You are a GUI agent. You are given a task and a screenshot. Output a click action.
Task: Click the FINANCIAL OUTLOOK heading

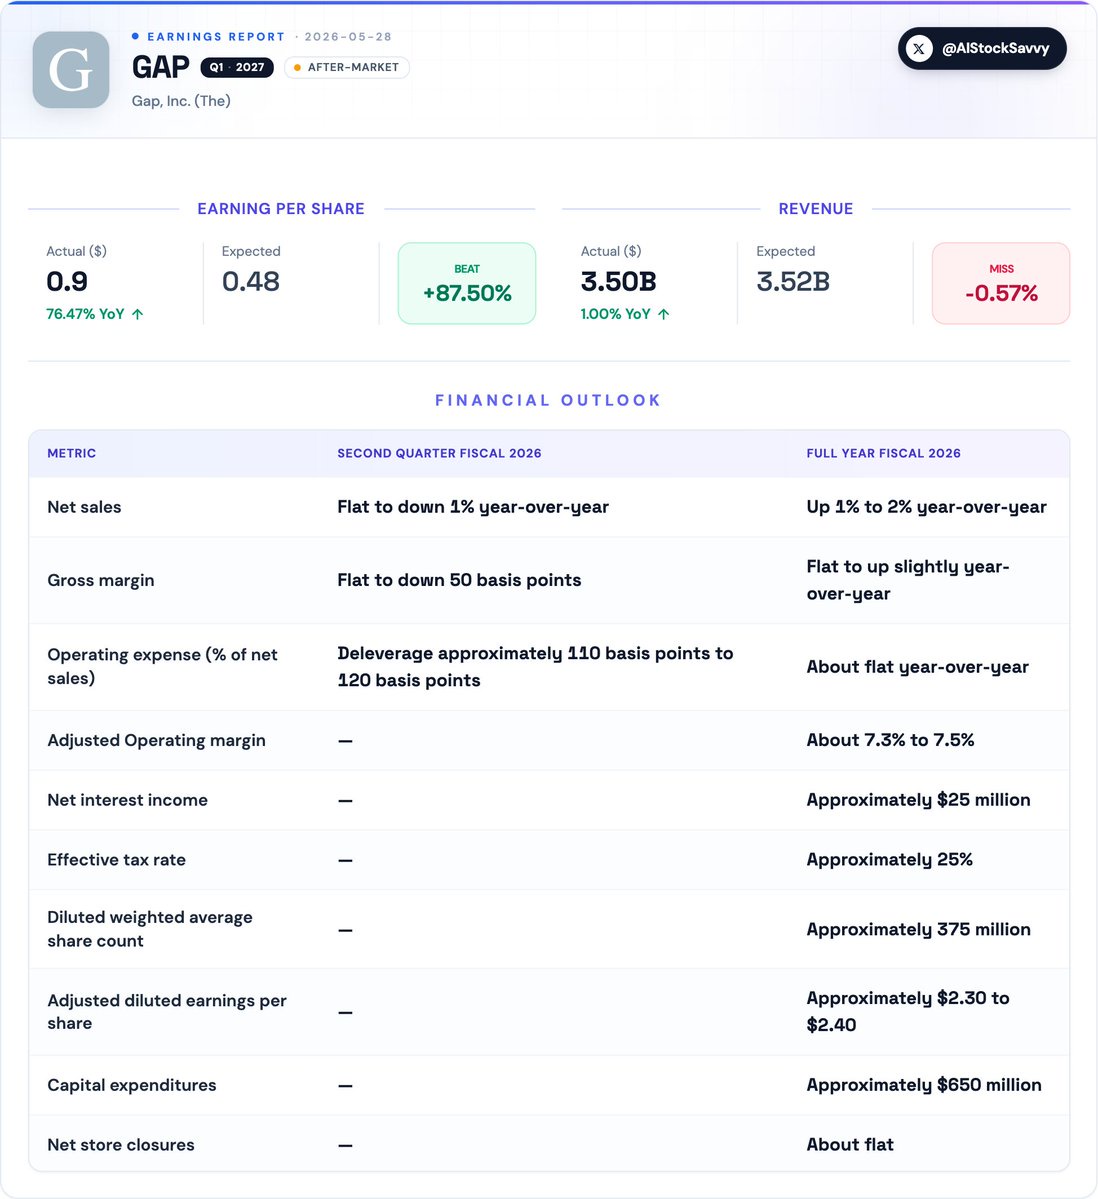coord(548,400)
